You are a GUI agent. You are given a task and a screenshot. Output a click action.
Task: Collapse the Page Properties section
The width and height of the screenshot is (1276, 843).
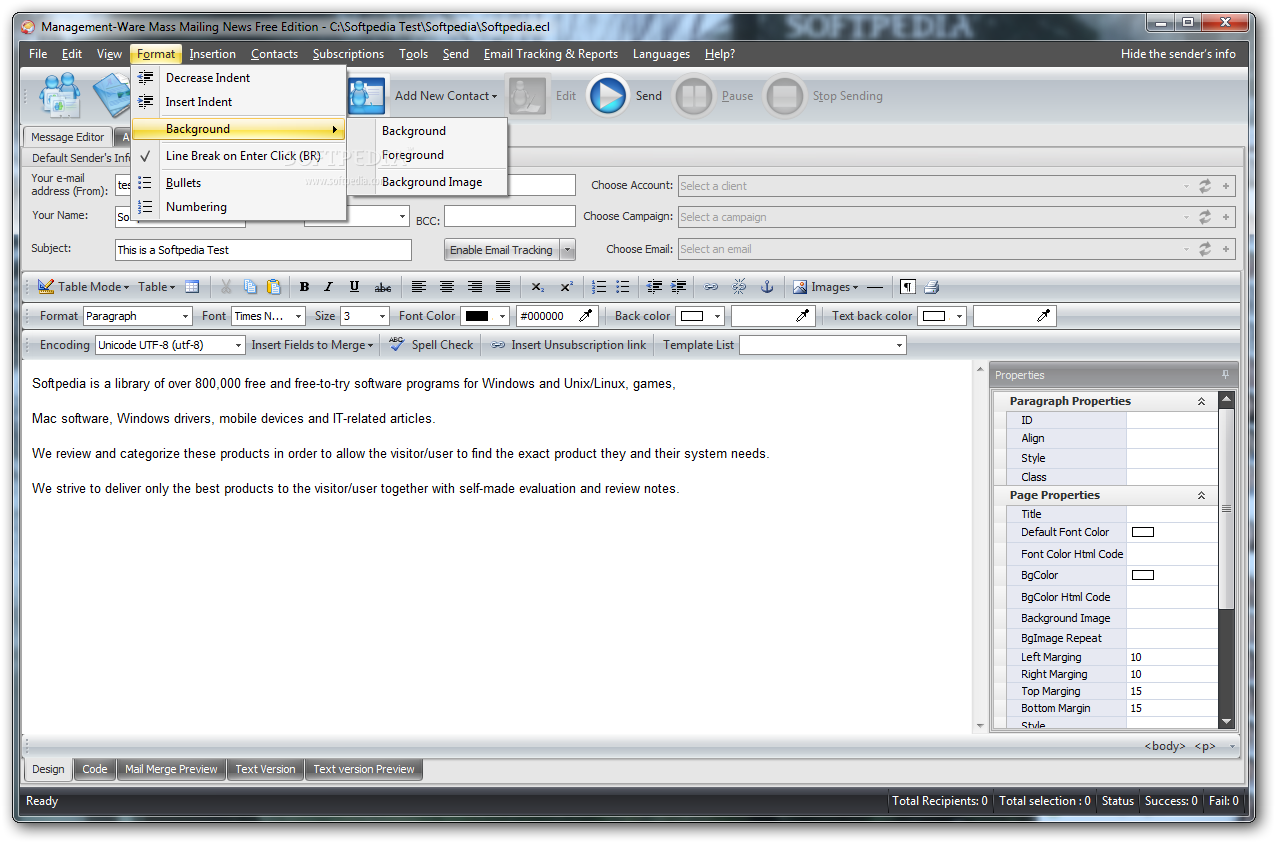pyautogui.click(x=1202, y=495)
